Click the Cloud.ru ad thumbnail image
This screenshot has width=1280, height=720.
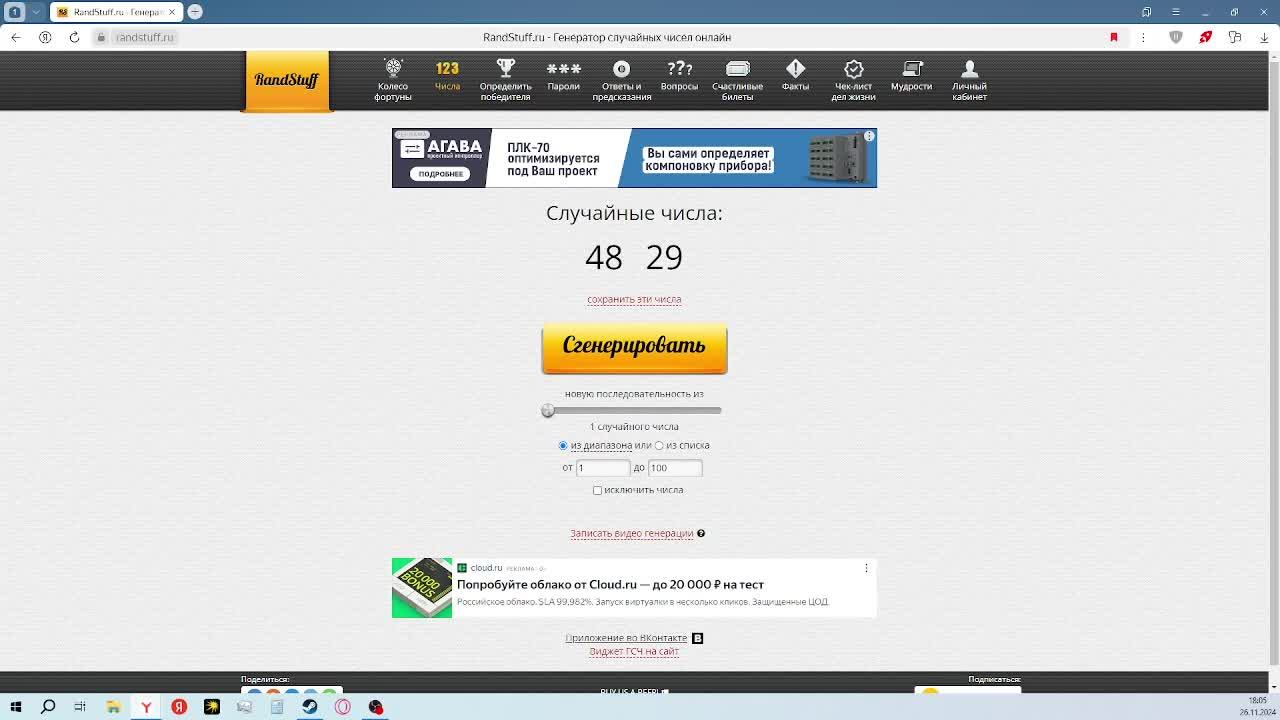pyautogui.click(x=422, y=588)
